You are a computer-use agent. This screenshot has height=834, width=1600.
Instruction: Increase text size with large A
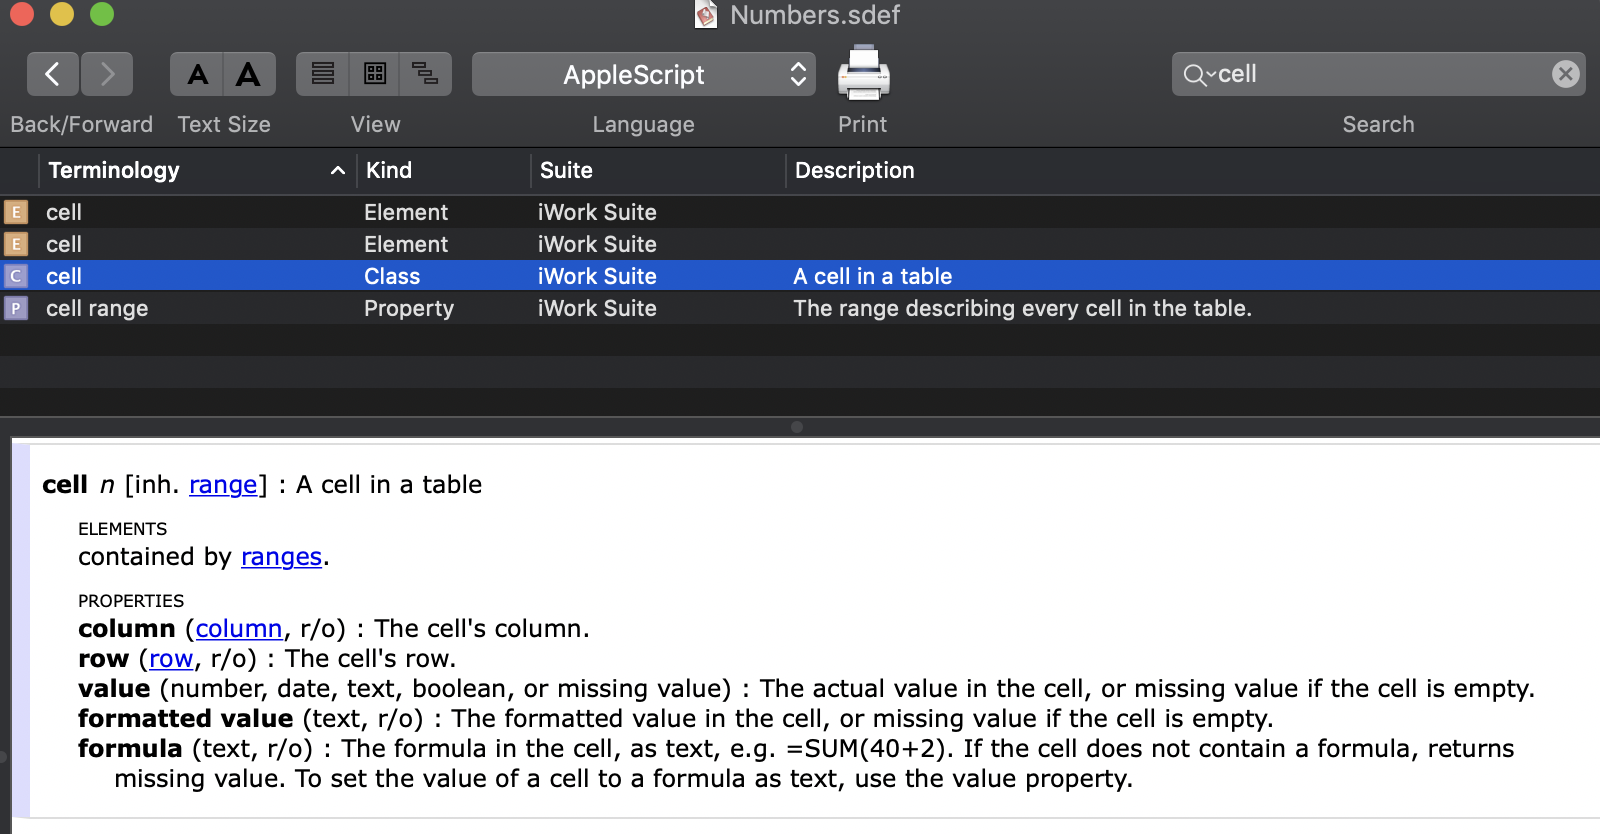[248, 74]
